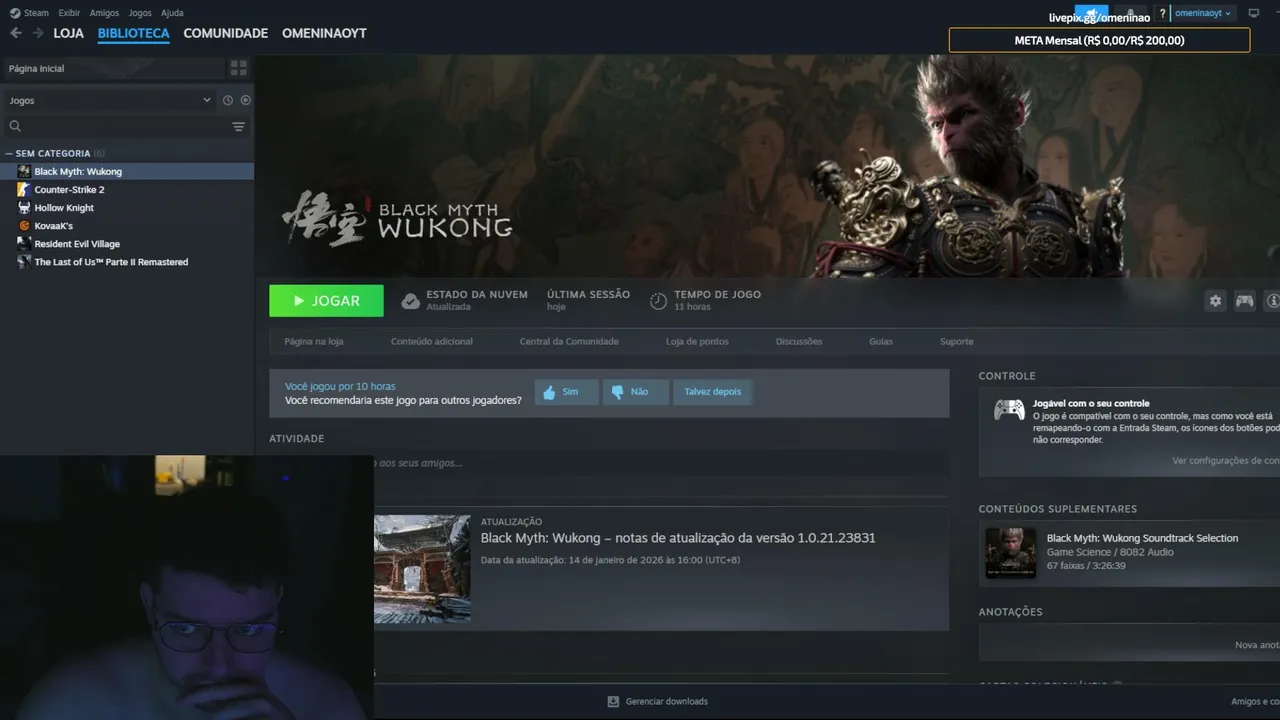Screen dimensions: 1280x720
Task: Open advanced filter options icon
Action: [238, 126]
